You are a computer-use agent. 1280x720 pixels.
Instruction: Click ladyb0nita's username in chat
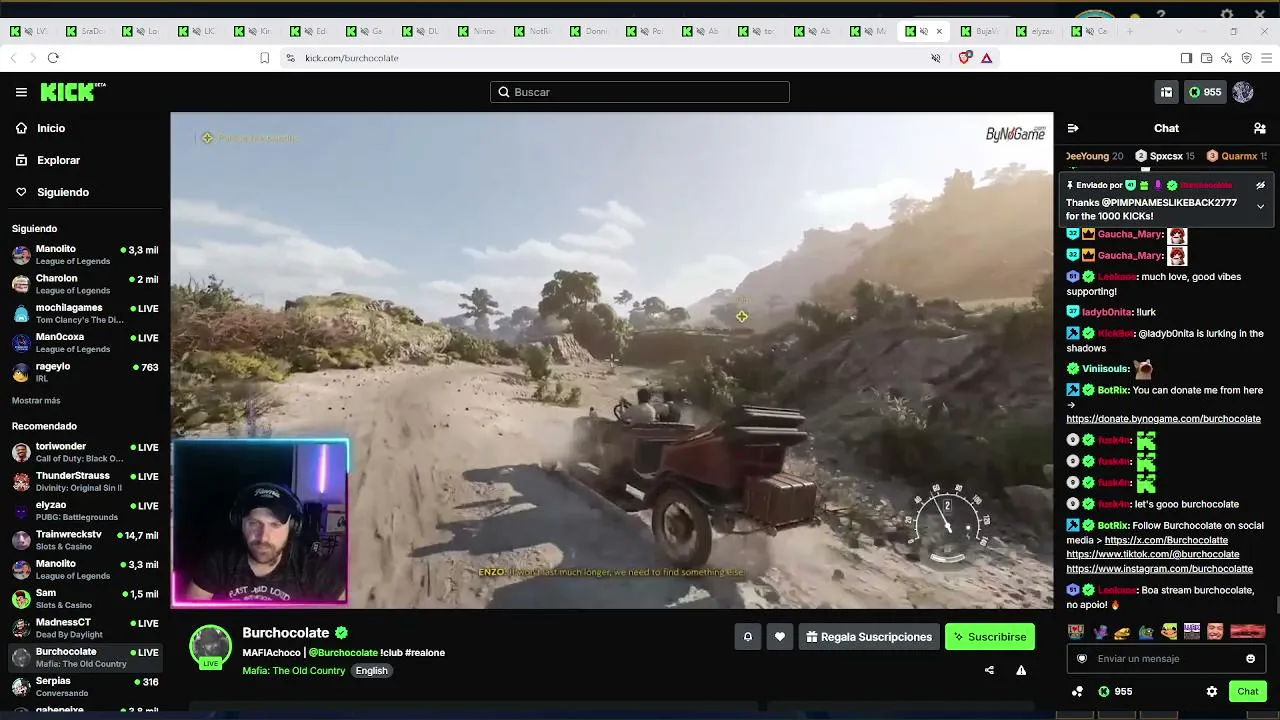click(x=1107, y=312)
